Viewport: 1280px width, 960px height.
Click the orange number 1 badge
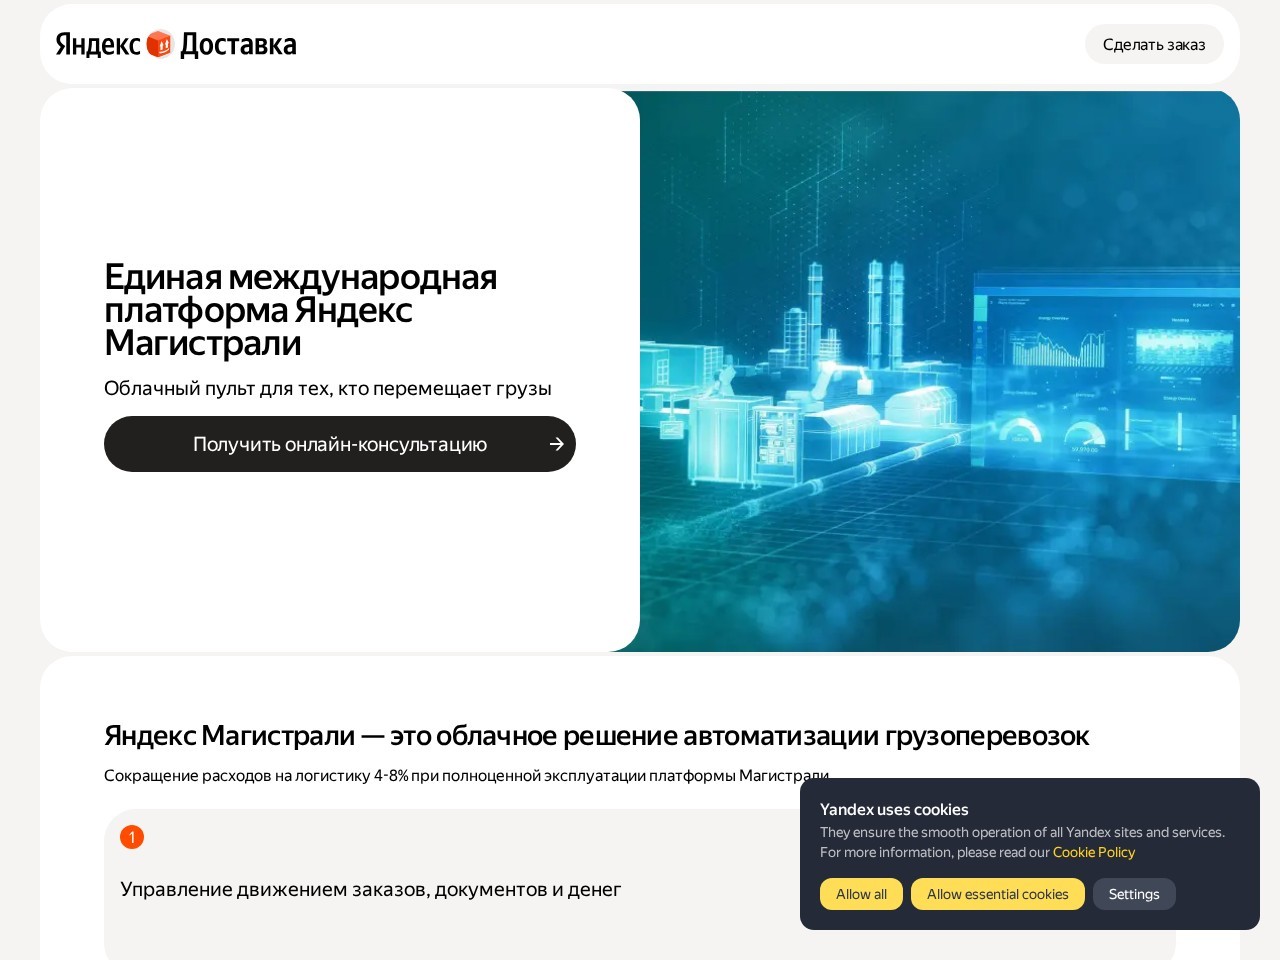coord(132,837)
